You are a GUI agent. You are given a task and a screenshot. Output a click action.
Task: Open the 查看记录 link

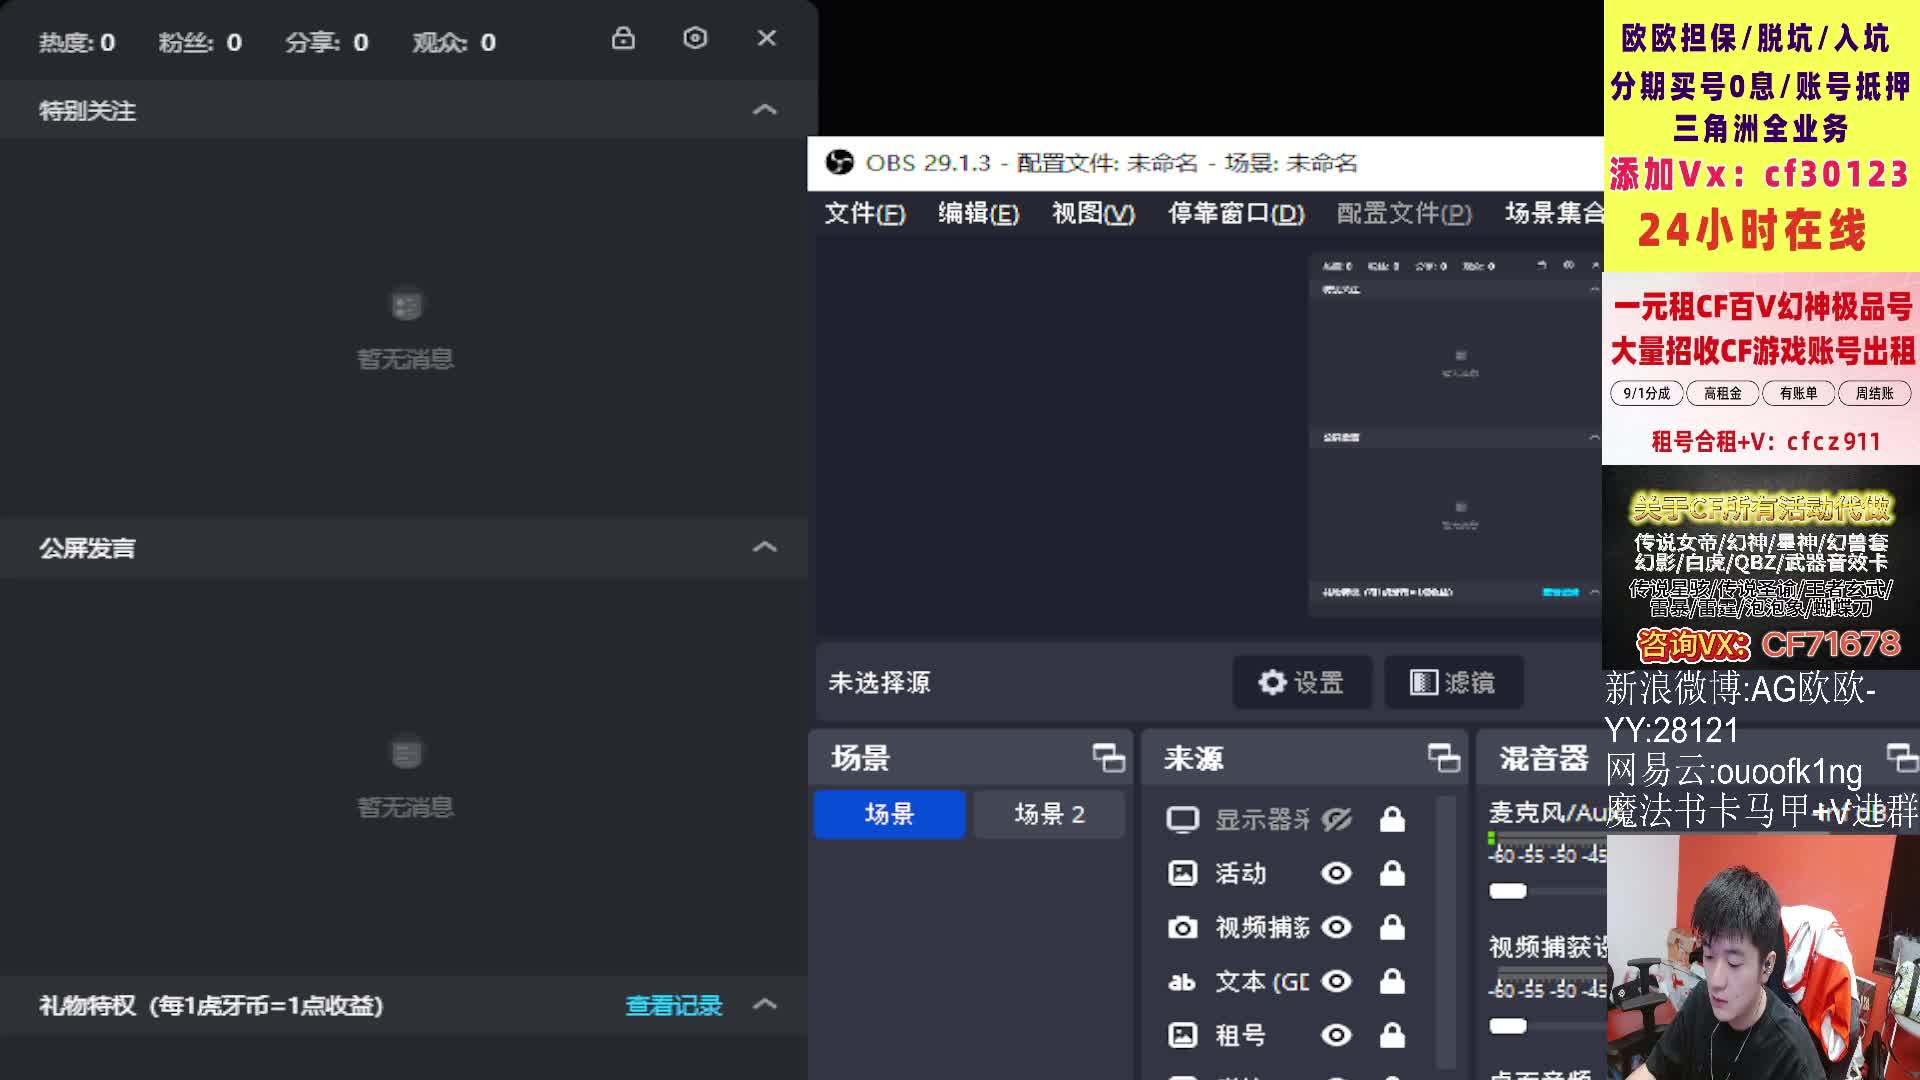coord(673,1005)
